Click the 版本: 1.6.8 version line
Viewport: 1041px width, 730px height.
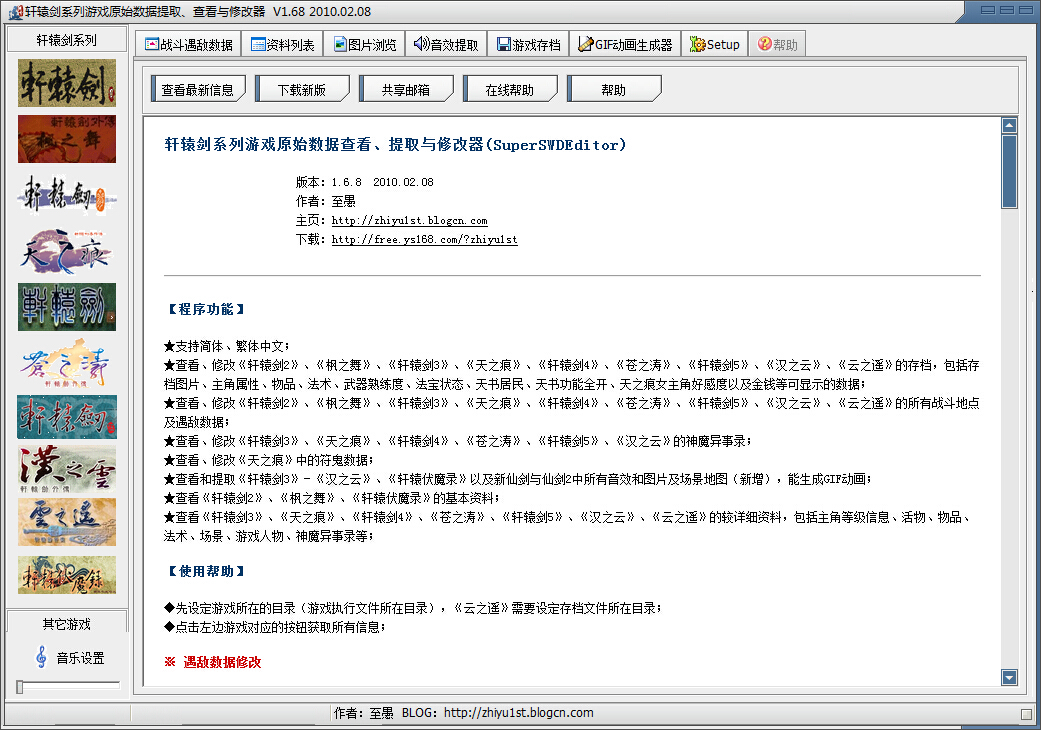[364, 182]
